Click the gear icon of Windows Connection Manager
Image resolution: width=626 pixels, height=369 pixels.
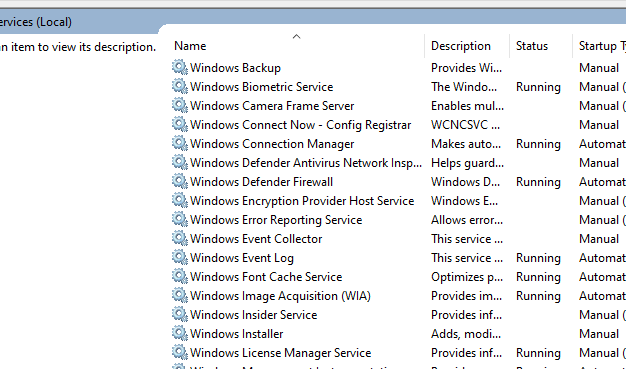180,143
